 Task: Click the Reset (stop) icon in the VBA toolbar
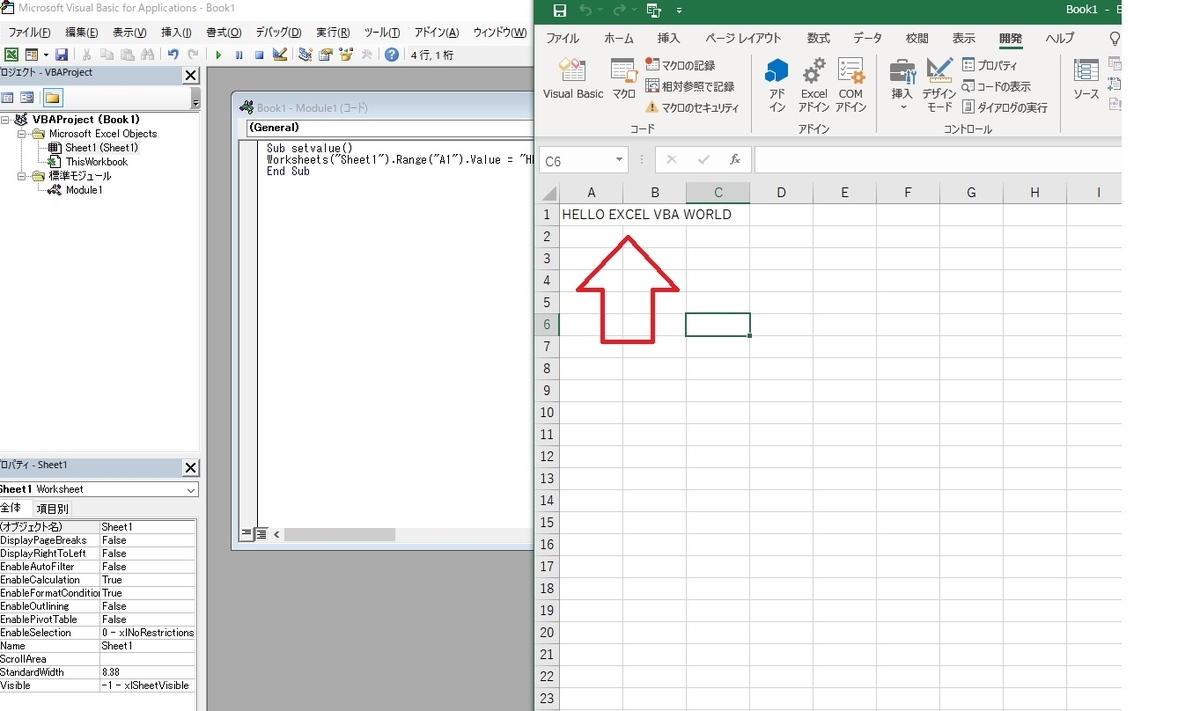coord(259,55)
